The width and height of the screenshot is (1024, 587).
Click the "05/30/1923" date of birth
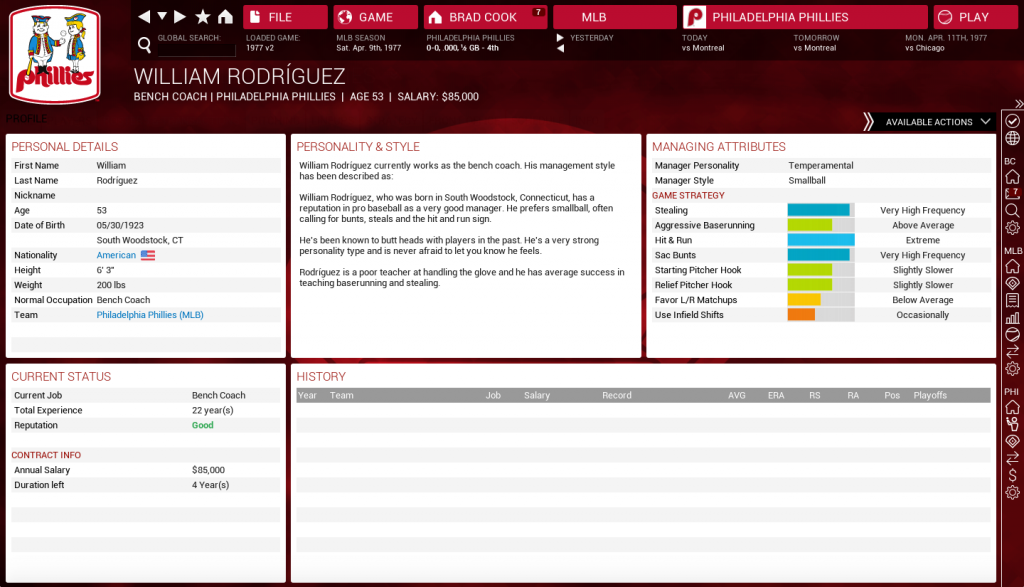120,225
